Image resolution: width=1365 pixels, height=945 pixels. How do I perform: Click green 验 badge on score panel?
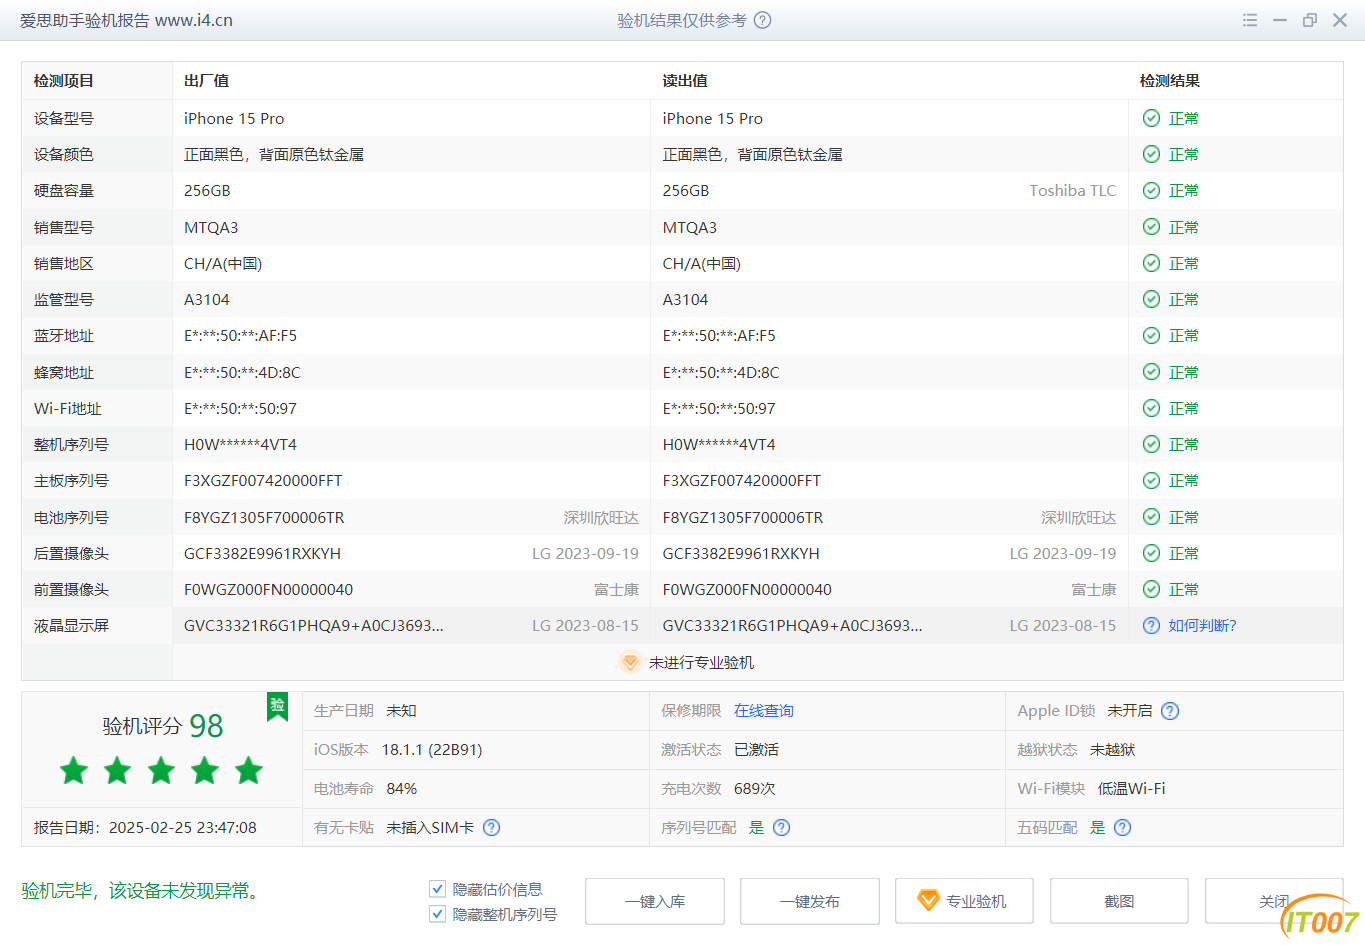[278, 706]
